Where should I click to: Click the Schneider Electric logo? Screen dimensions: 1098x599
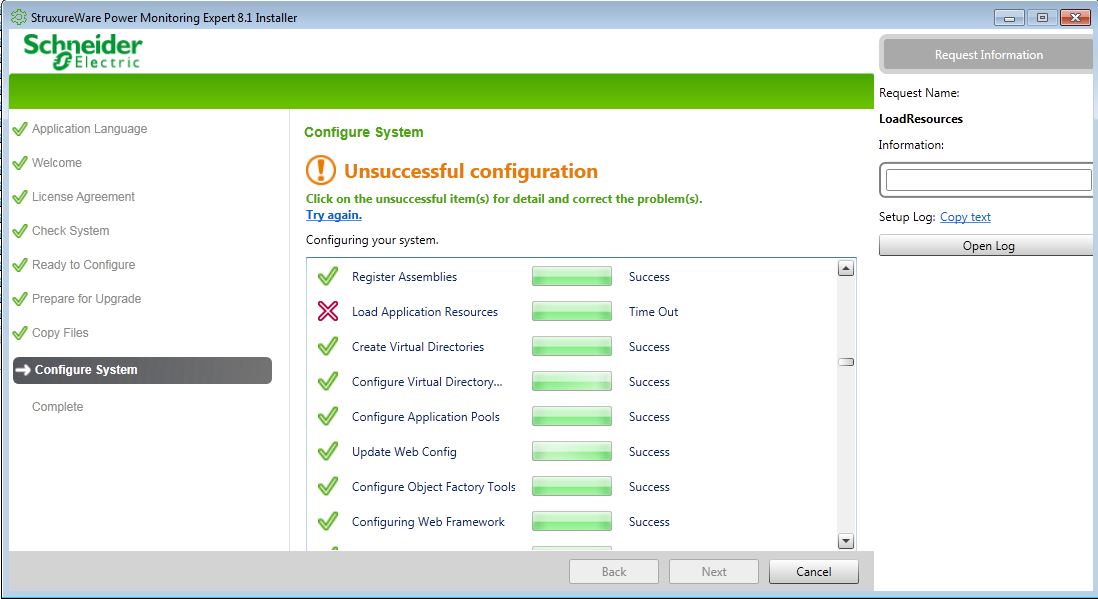pyautogui.click(x=83, y=51)
